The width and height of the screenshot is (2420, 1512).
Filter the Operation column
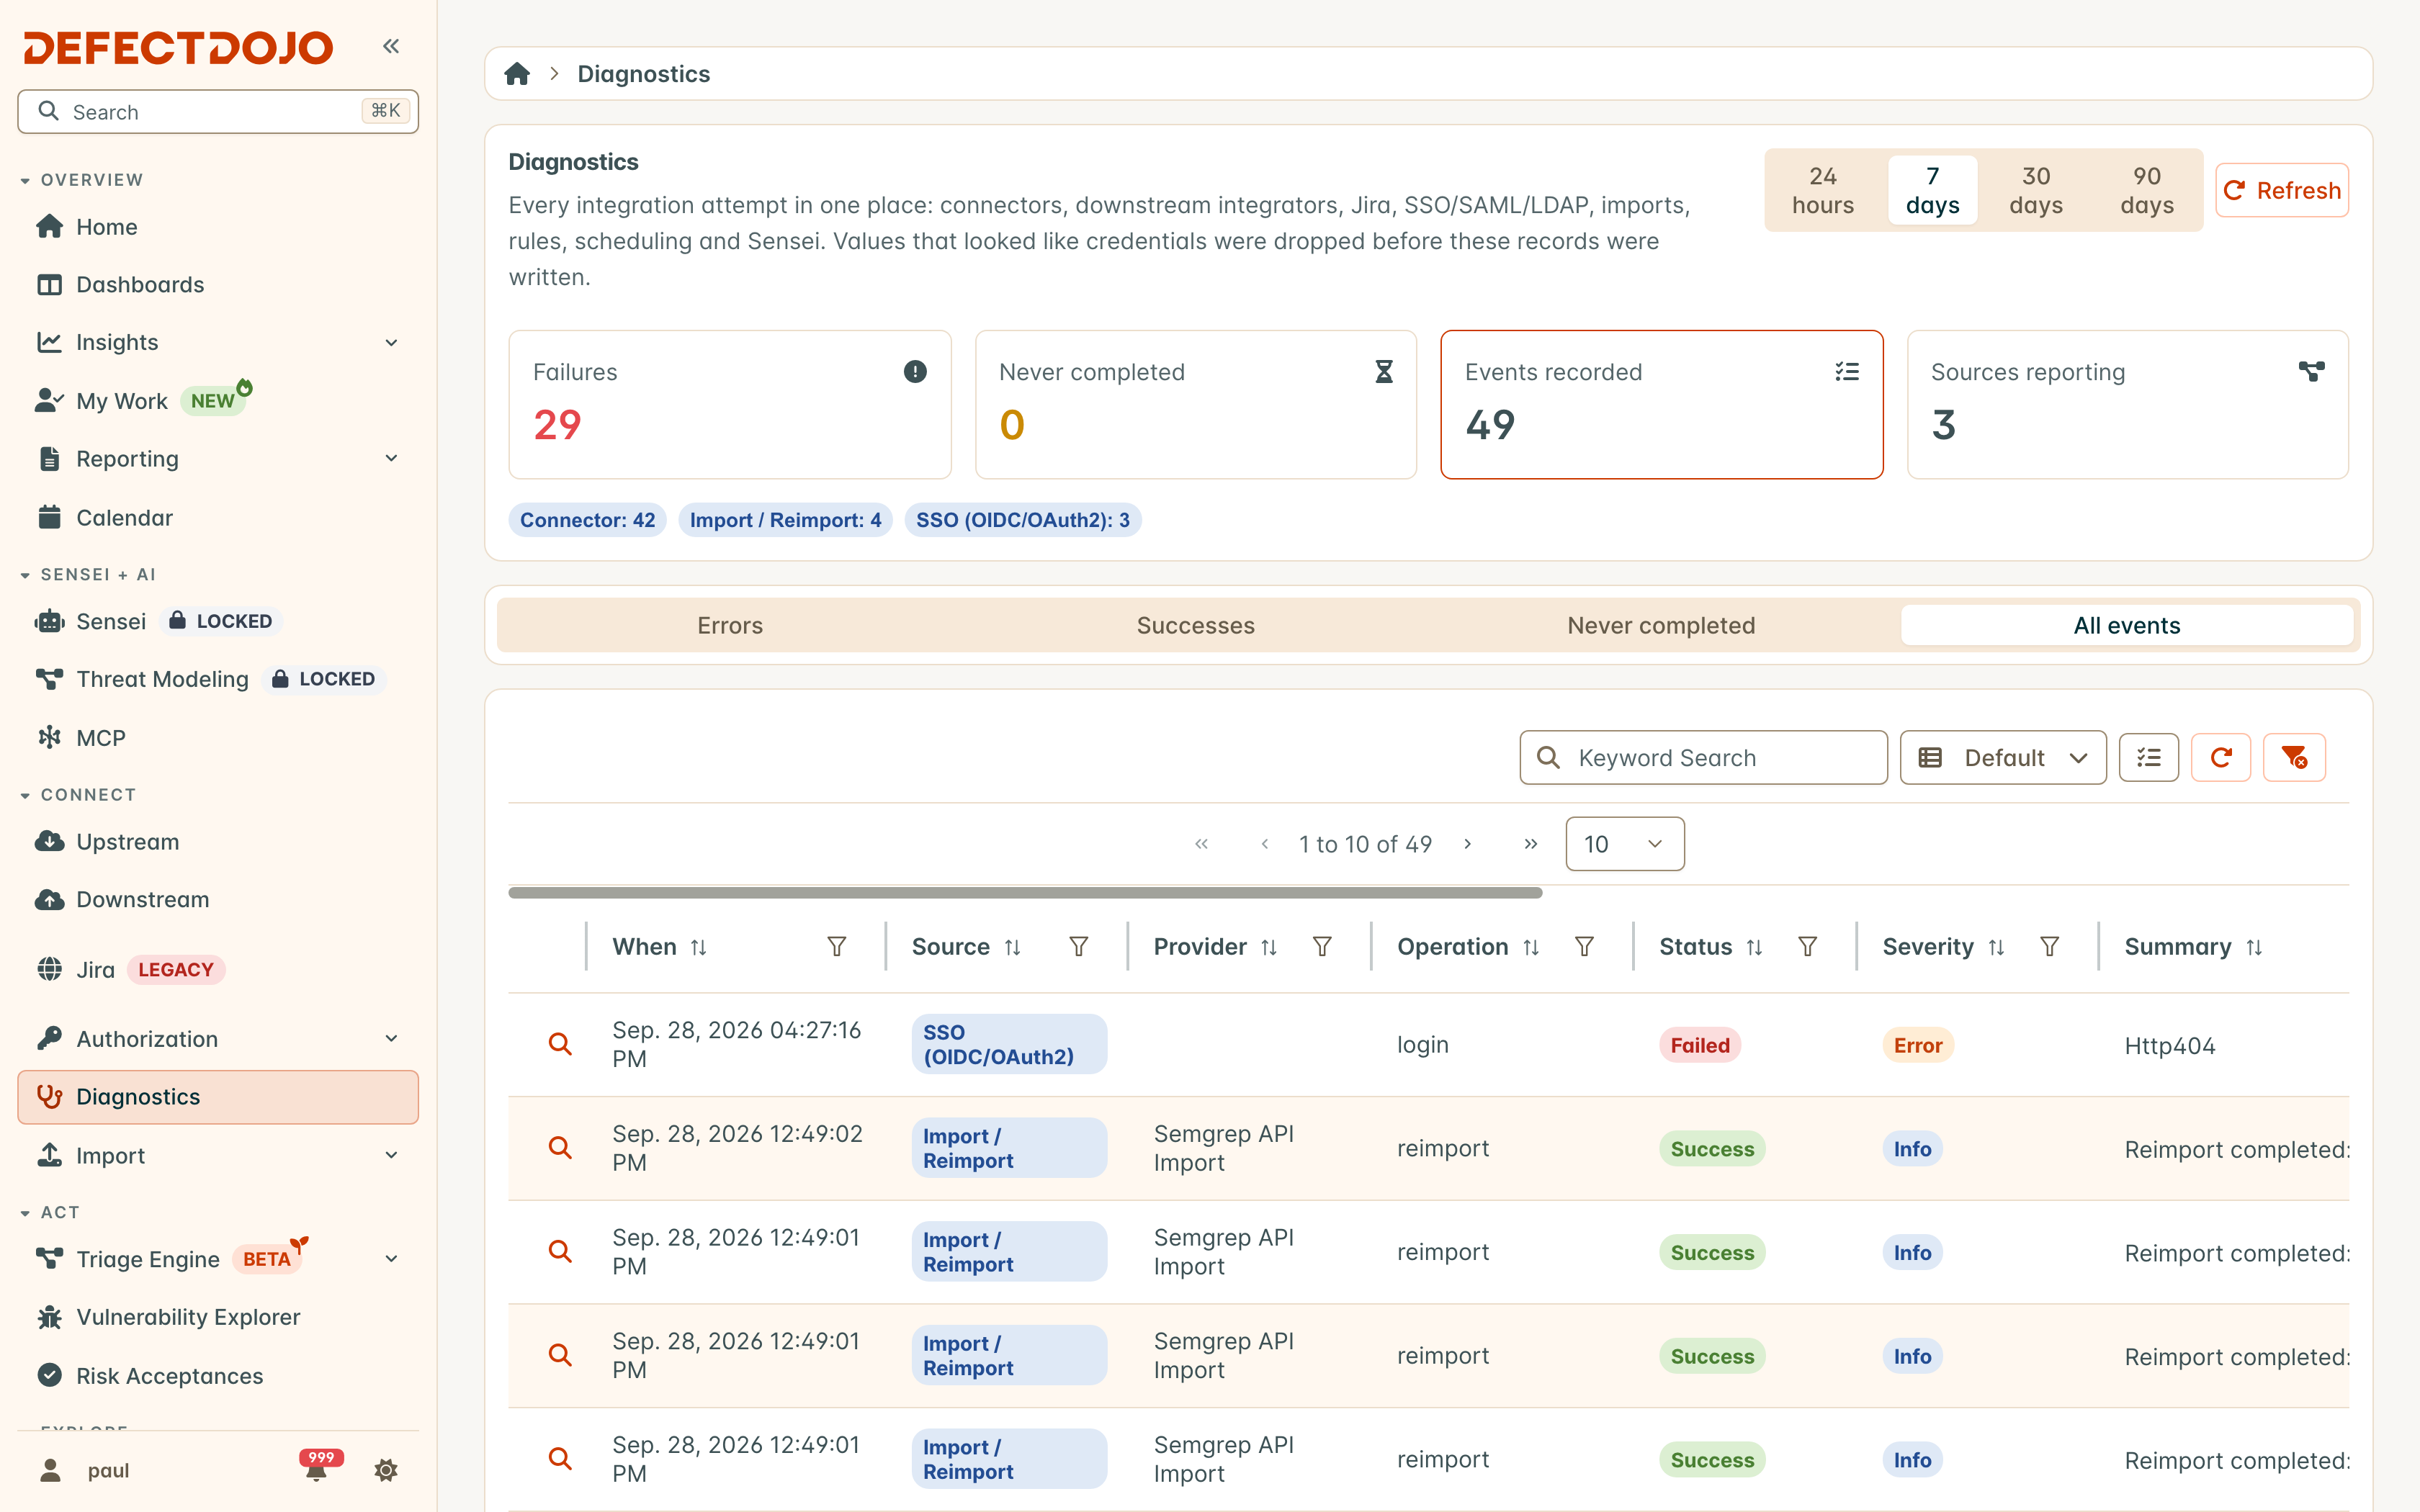pos(1584,946)
